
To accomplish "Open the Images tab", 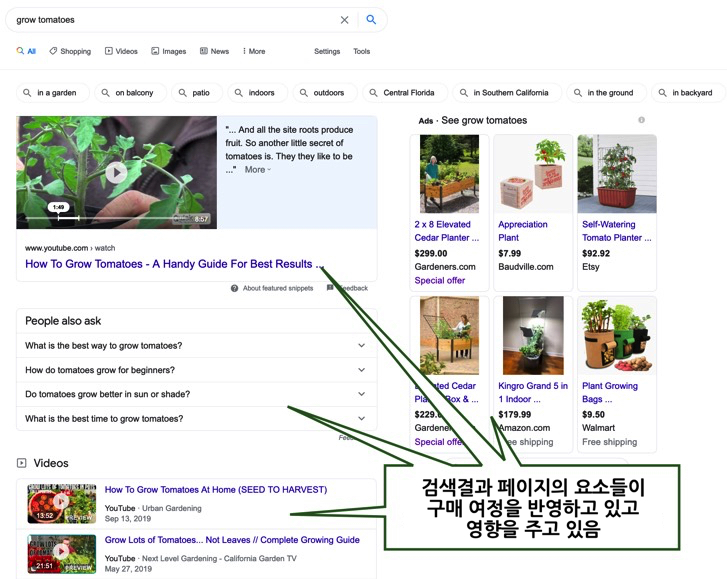I will 169,51.
